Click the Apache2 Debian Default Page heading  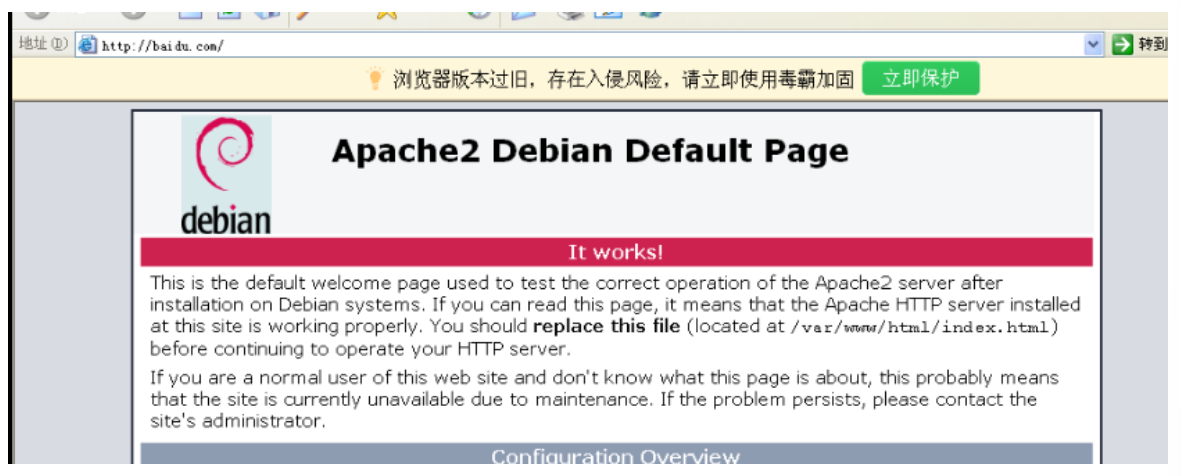590,151
